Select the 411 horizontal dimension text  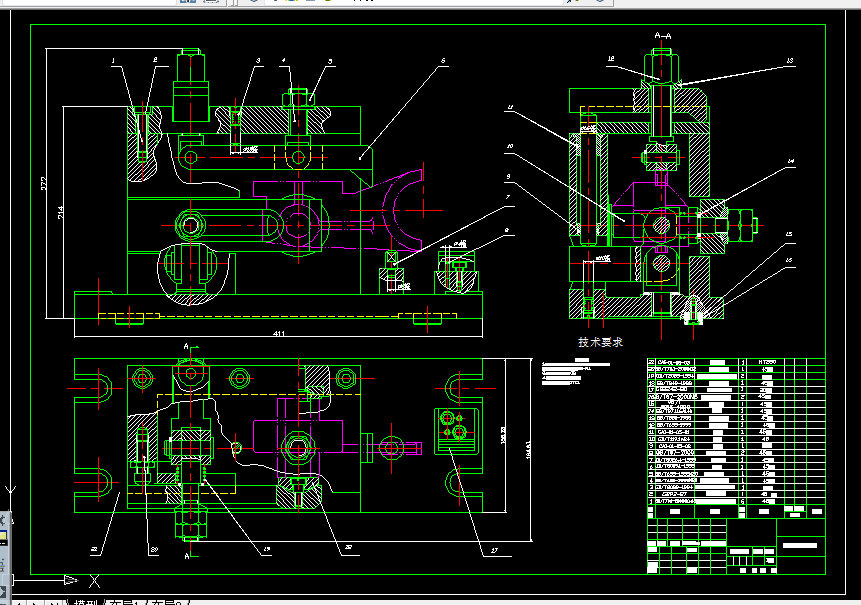[278, 333]
